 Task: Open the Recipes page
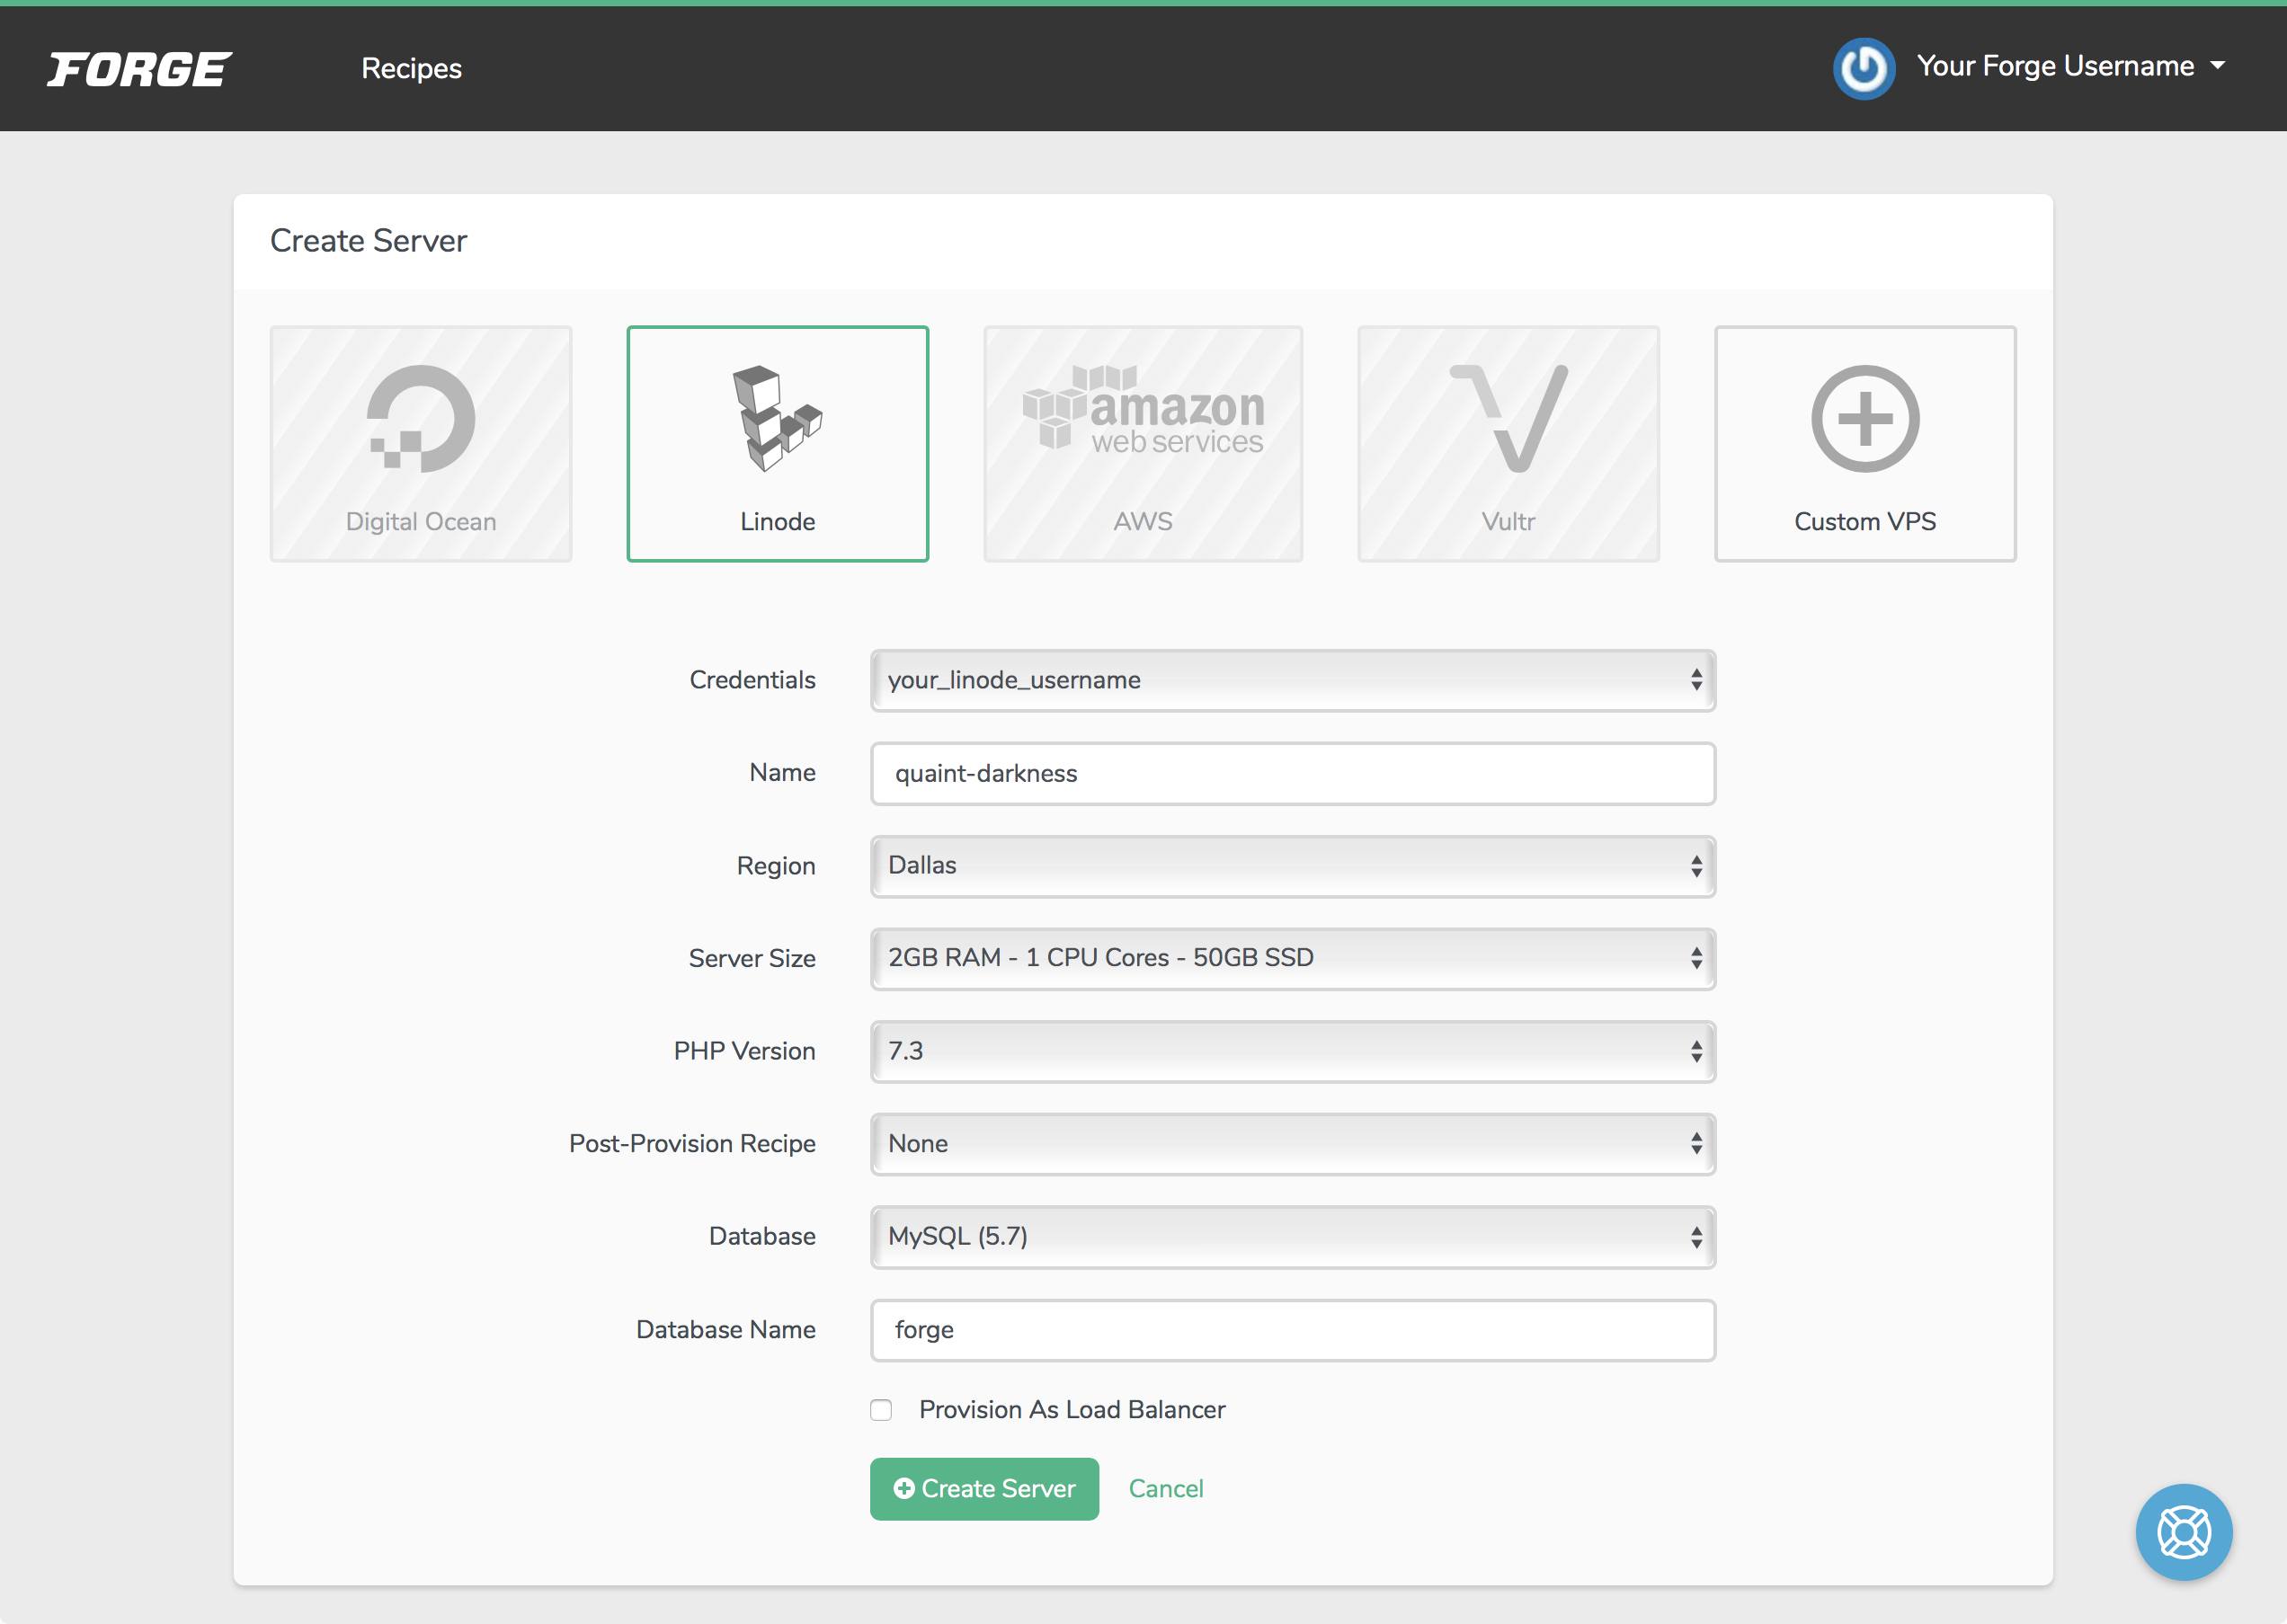pyautogui.click(x=411, y=68)
